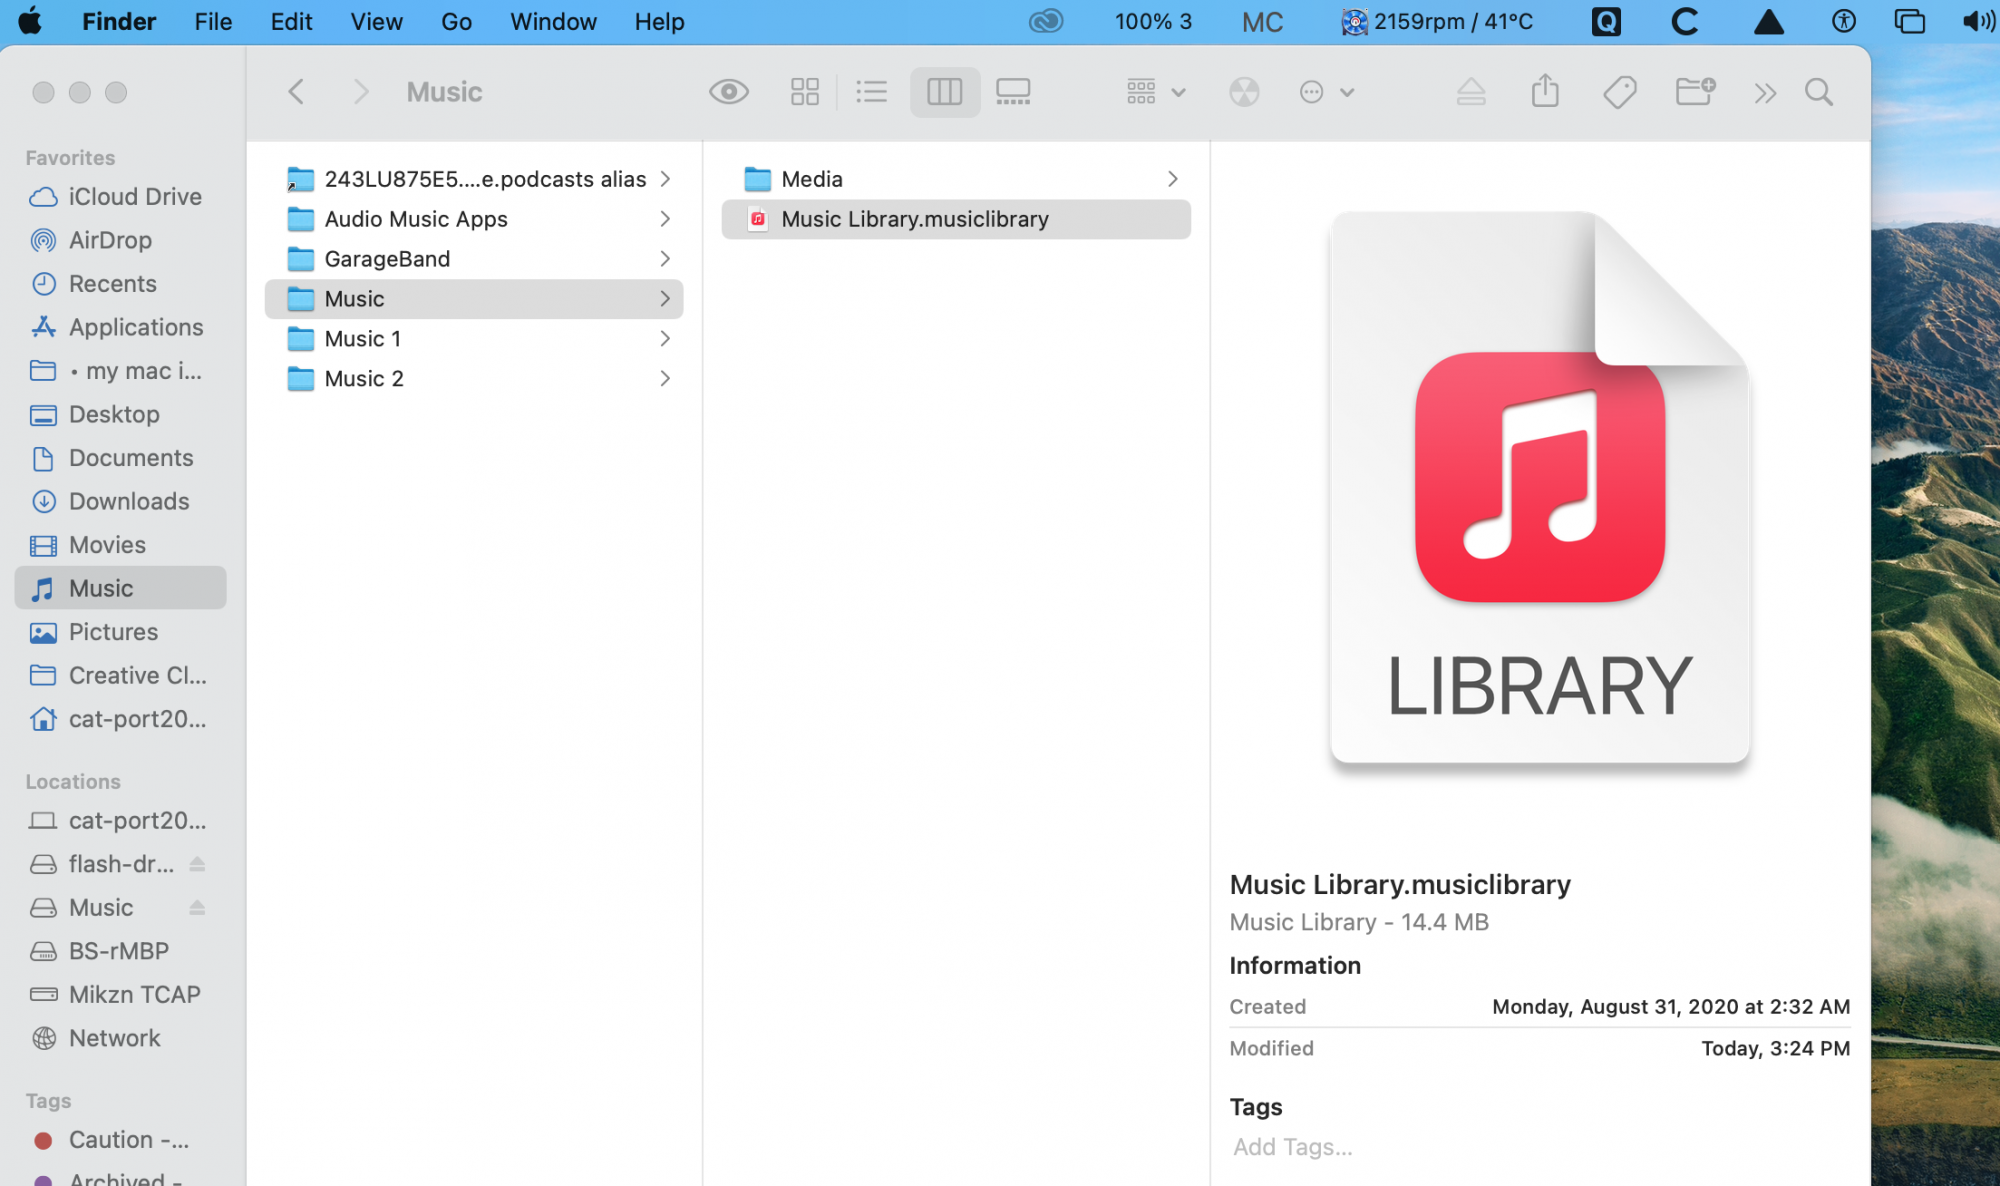Expand the 243LU875E5 podcasts alias folder
This screenshot has height=1186, width=2000.
pos(665,179)
